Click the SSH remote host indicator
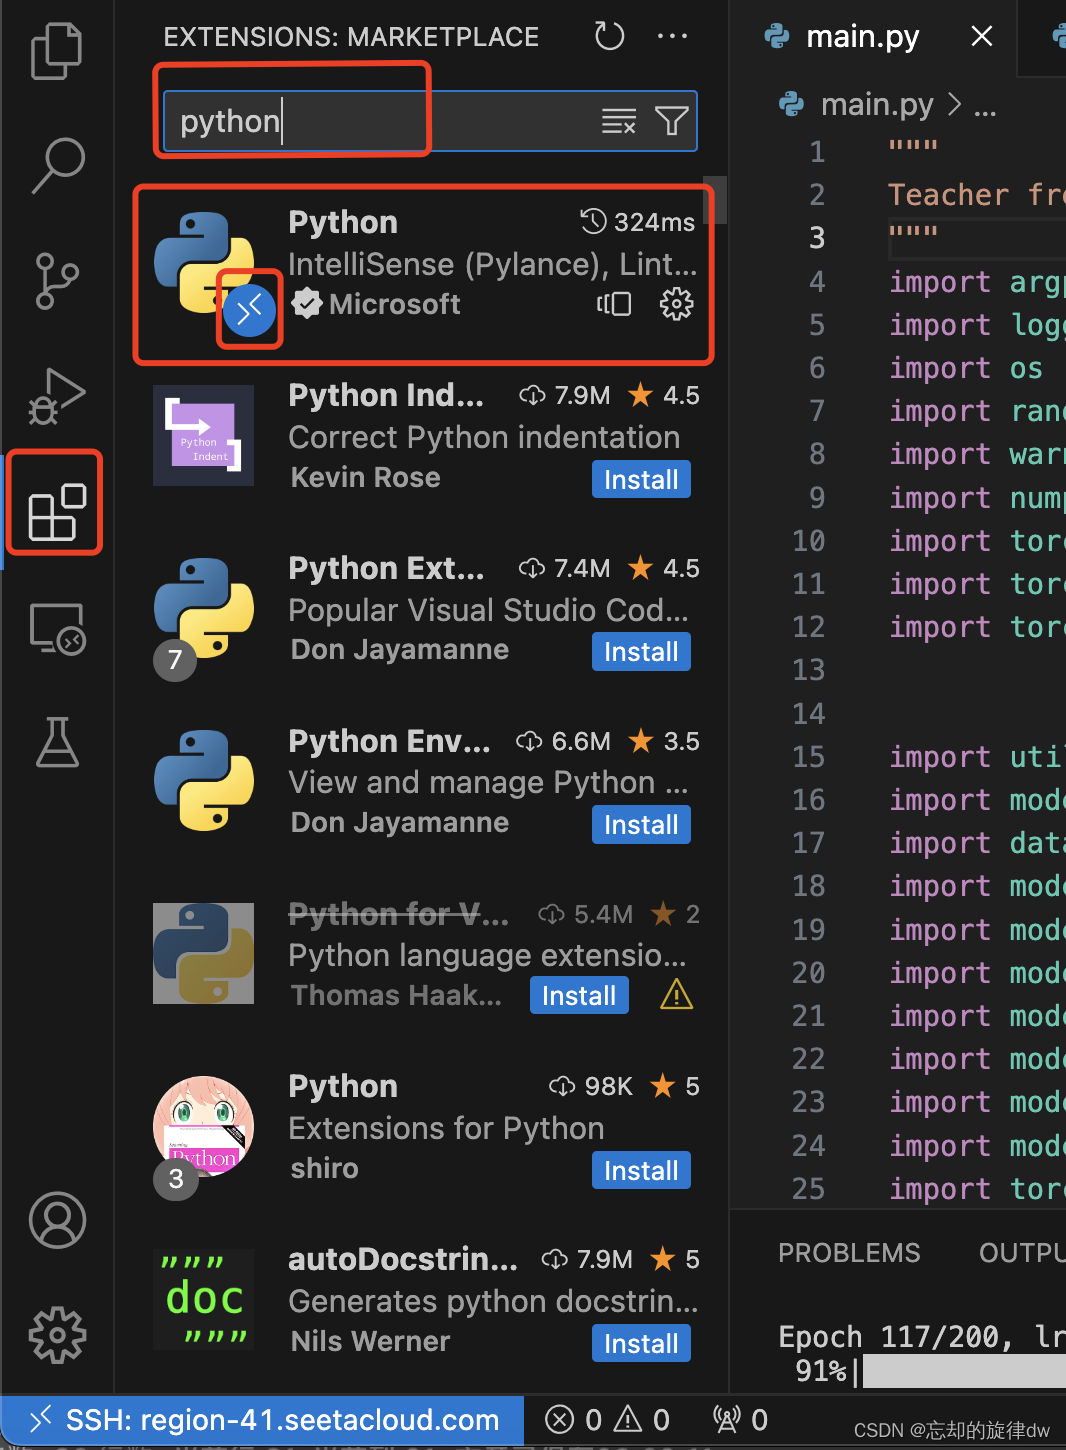The image size is (1066, 1450). (x=265, y=1420)
